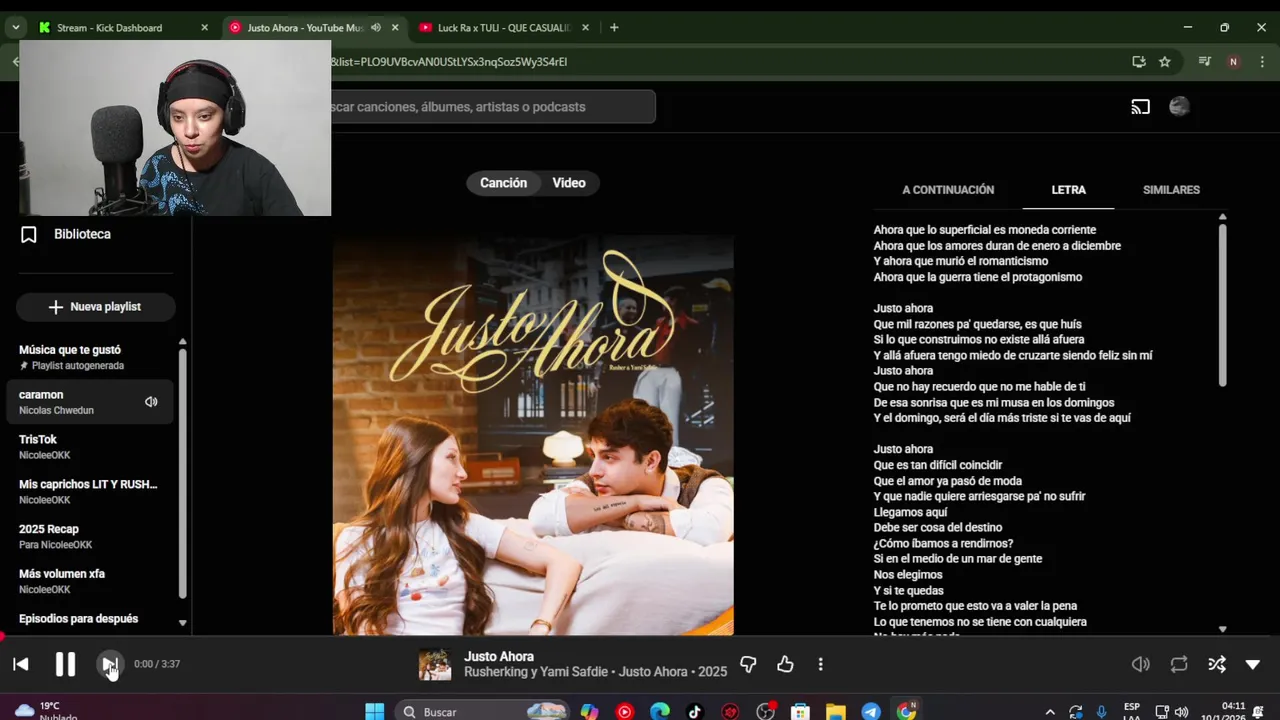Click the song progress bar
1280x720 pixels.
640,637
